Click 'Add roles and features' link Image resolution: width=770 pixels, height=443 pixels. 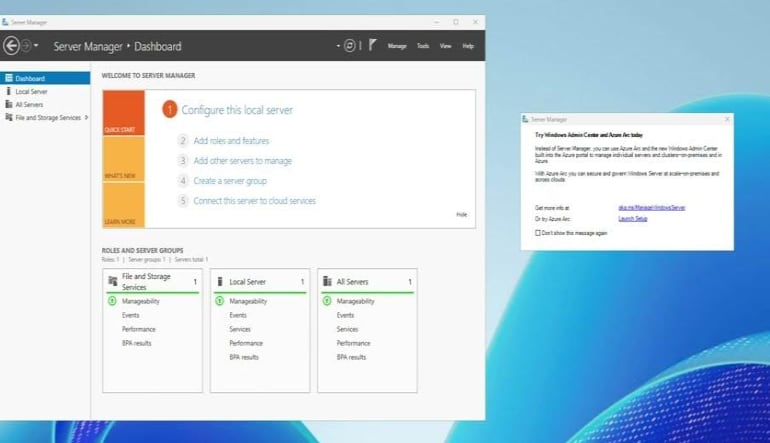pyautogui.click(x=231, y=141)
